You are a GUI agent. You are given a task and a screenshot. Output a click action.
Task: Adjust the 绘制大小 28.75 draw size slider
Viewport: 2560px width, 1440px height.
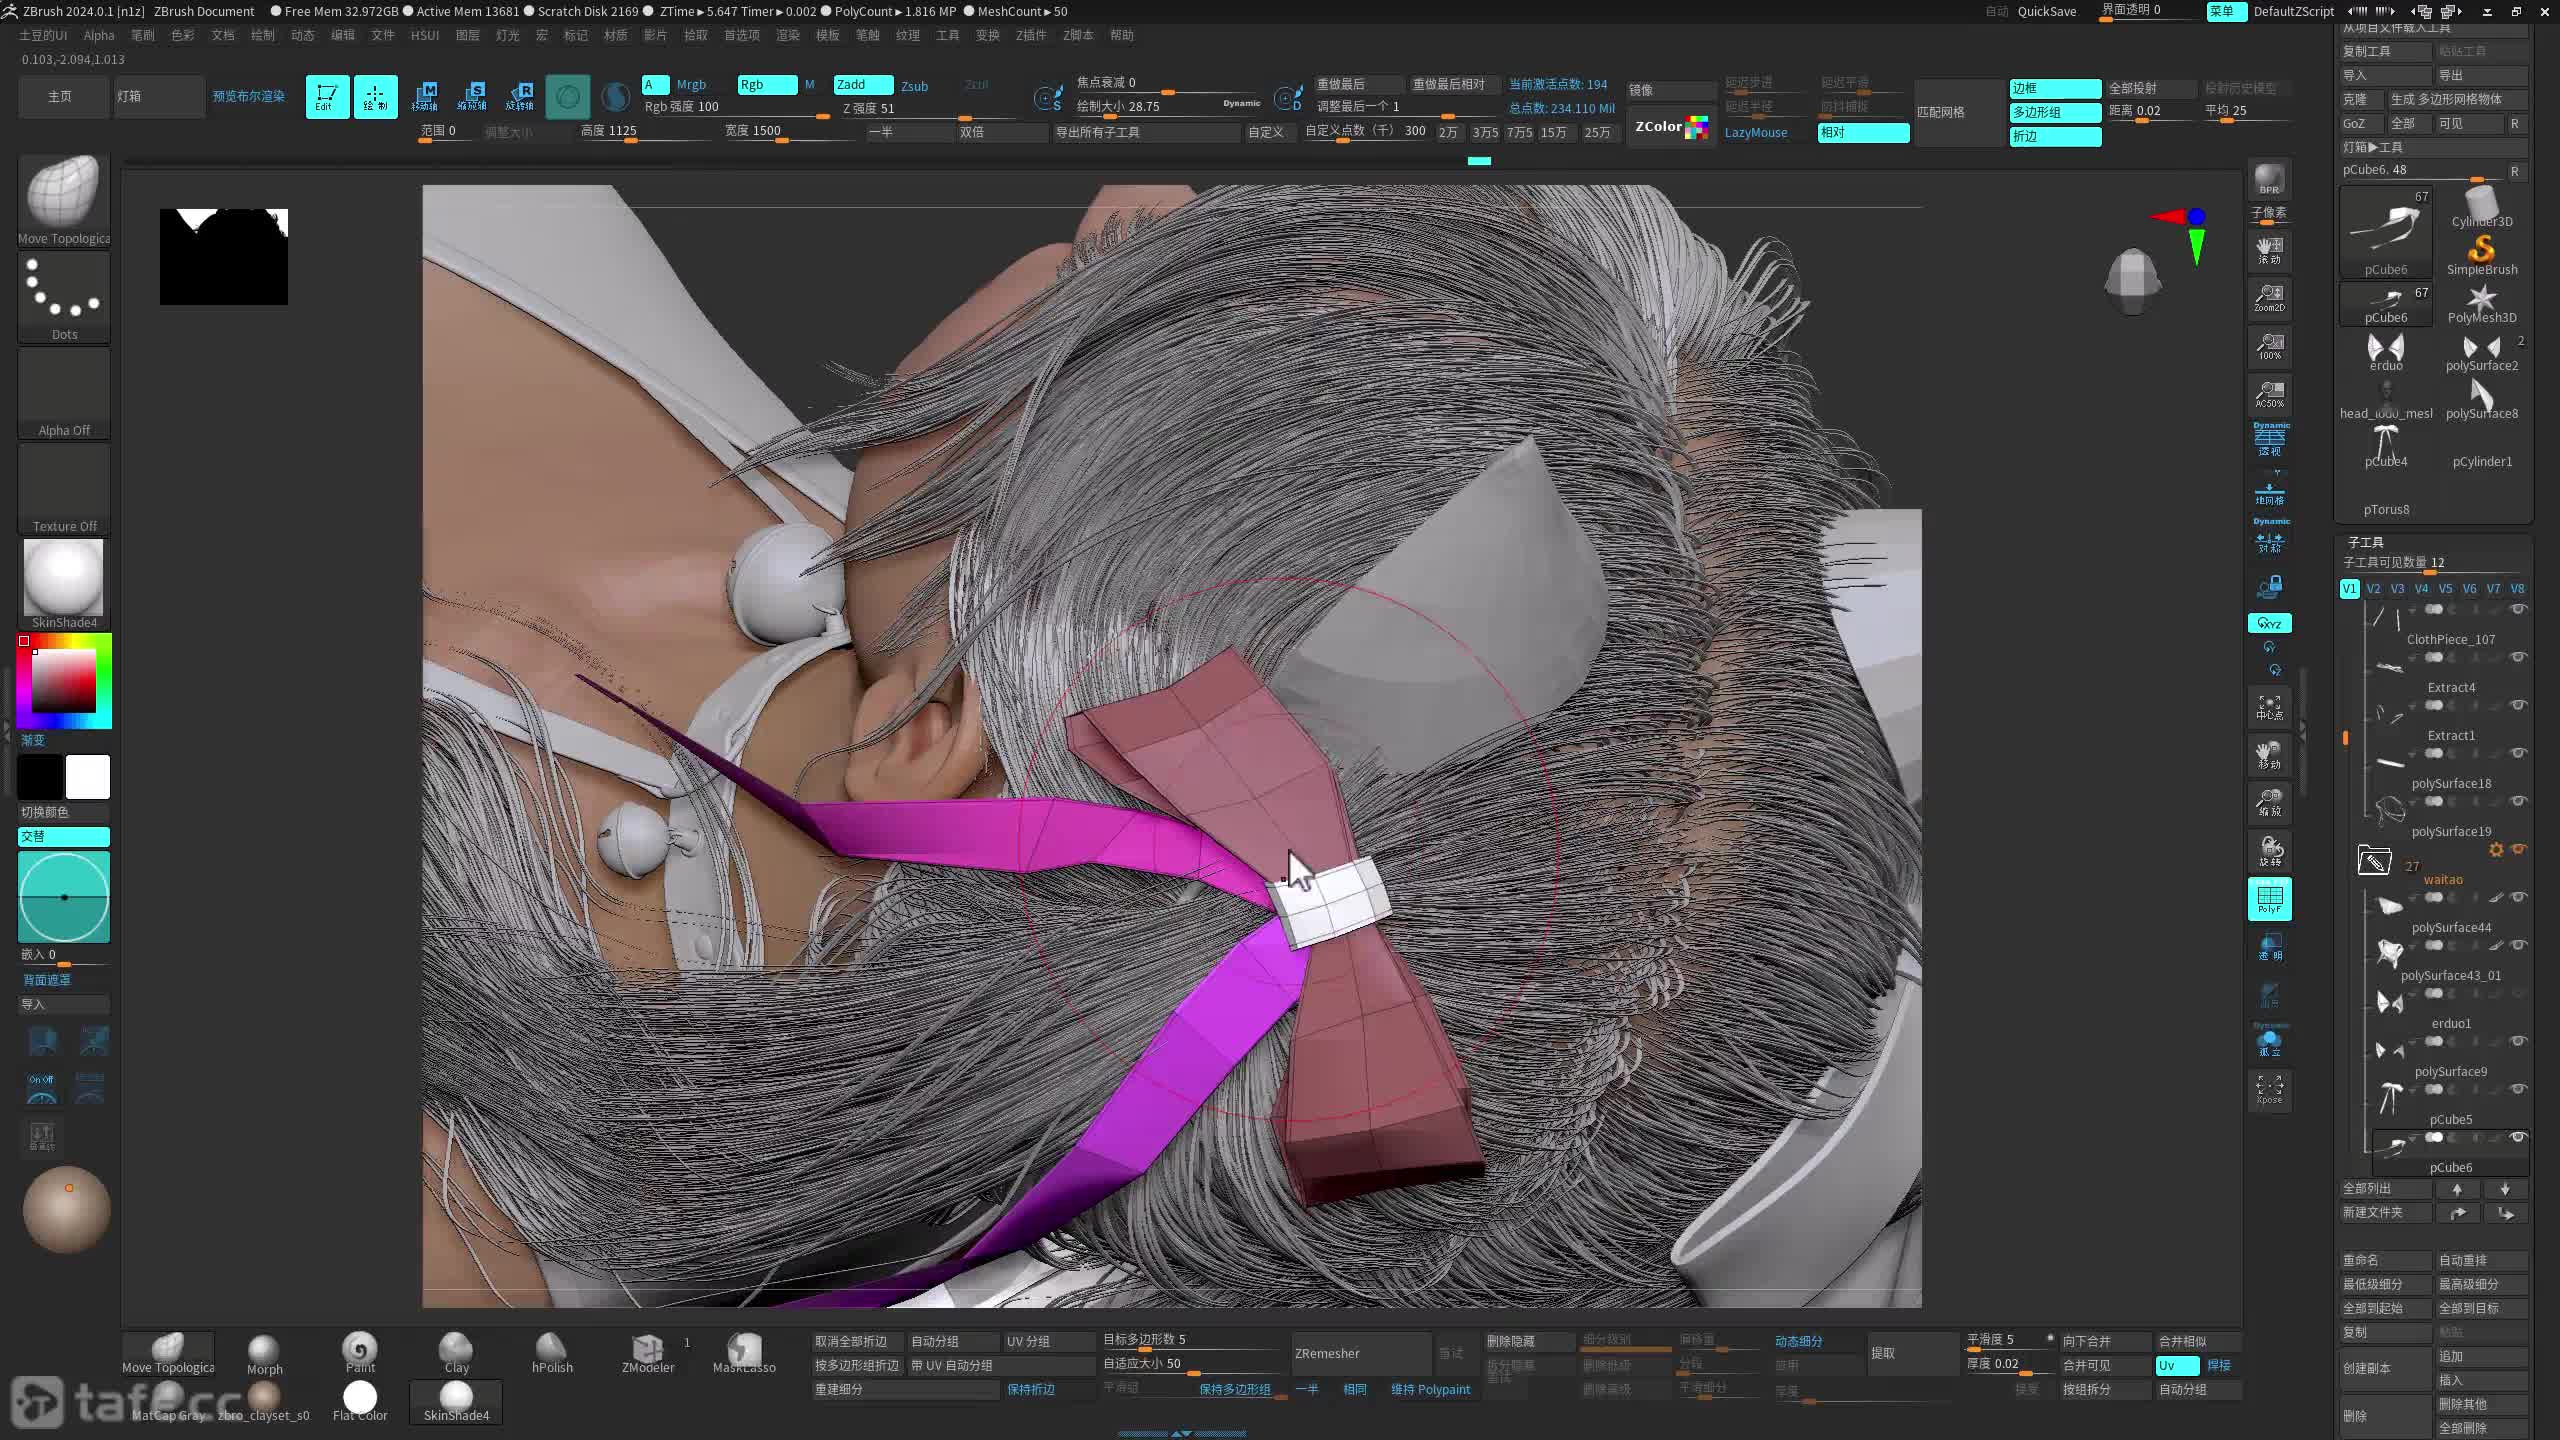point(1170,107)
